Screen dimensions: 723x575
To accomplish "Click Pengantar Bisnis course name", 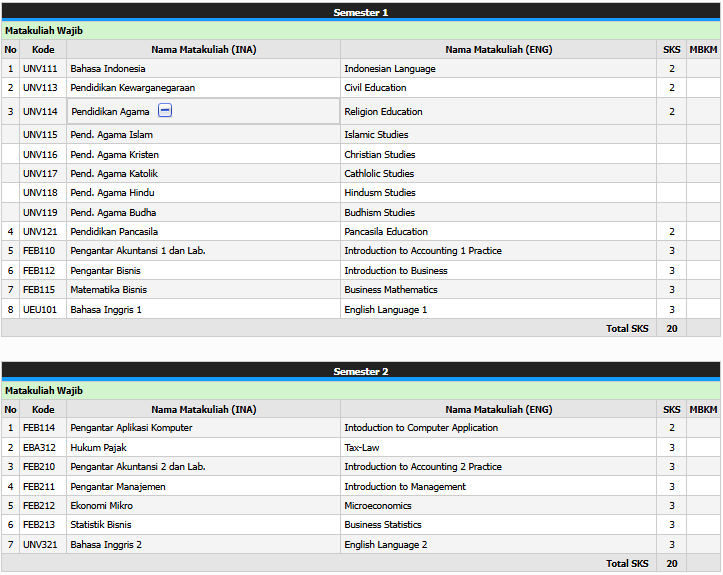I will (x=105, y=271).
